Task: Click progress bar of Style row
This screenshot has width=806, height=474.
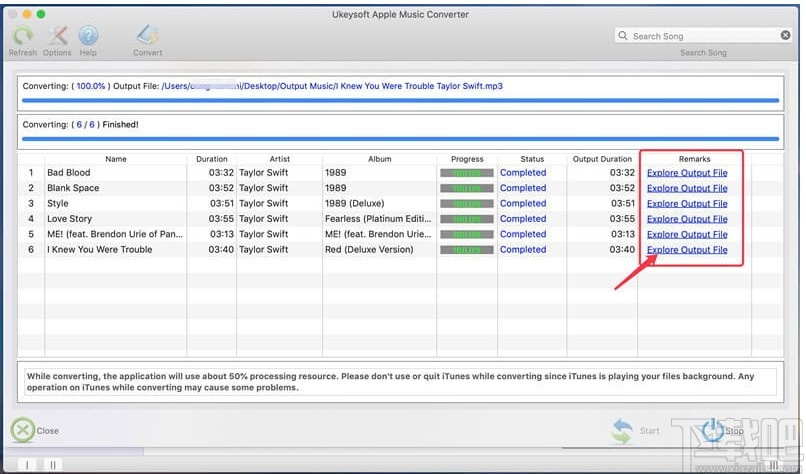Action: pyautogui.click(x=467, y=204)
